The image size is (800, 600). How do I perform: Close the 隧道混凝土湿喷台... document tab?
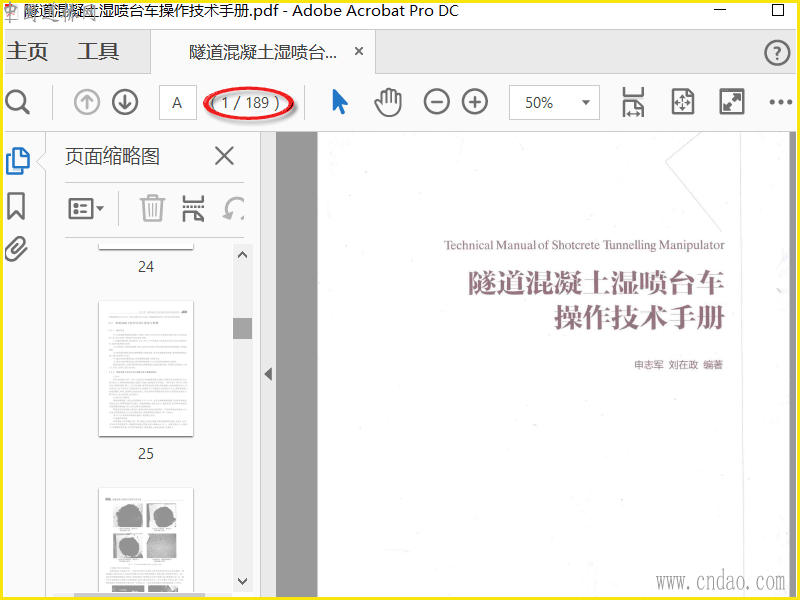click(359, 52)
